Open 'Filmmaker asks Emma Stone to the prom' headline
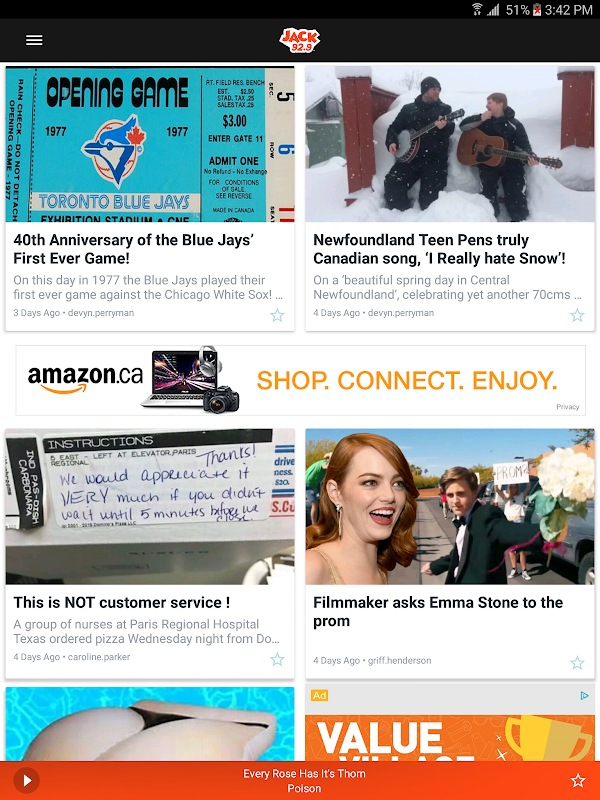 click(x=438, y=611)
